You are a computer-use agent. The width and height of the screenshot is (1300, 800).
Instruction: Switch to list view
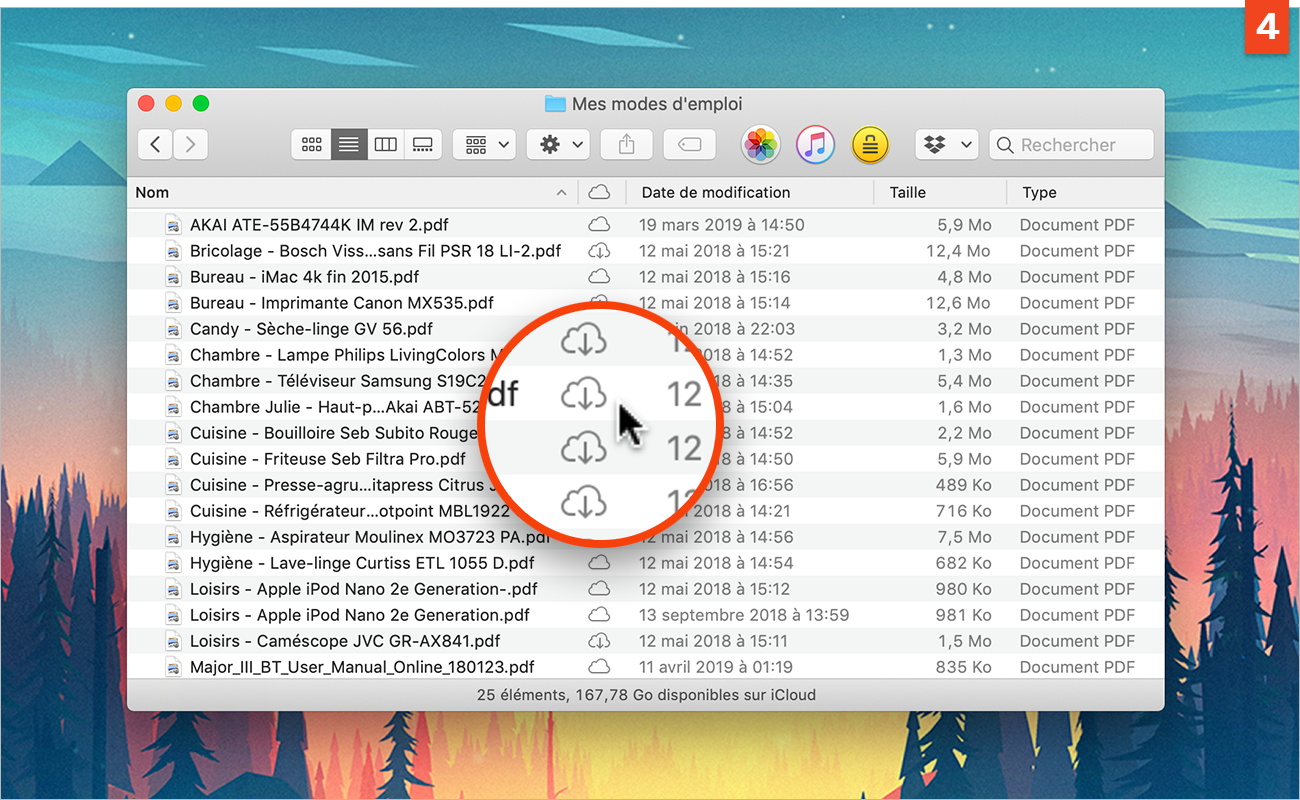click(348, 145)
